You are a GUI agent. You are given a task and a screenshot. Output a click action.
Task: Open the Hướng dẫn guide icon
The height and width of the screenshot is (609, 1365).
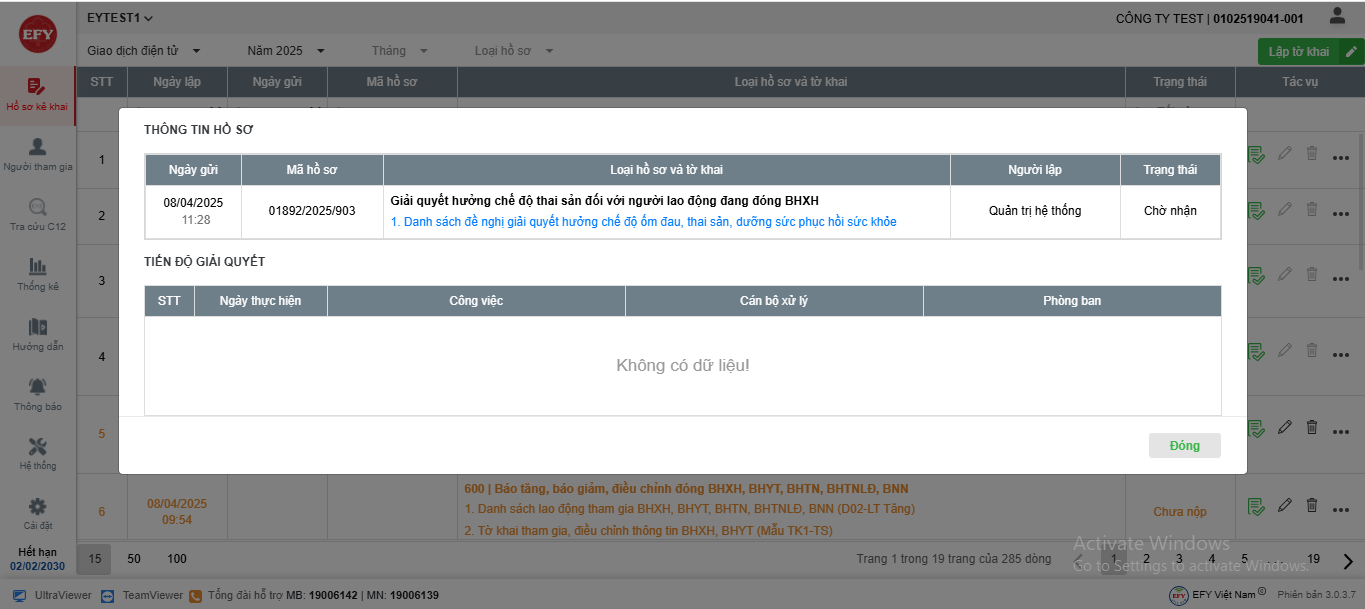(38, 327)
